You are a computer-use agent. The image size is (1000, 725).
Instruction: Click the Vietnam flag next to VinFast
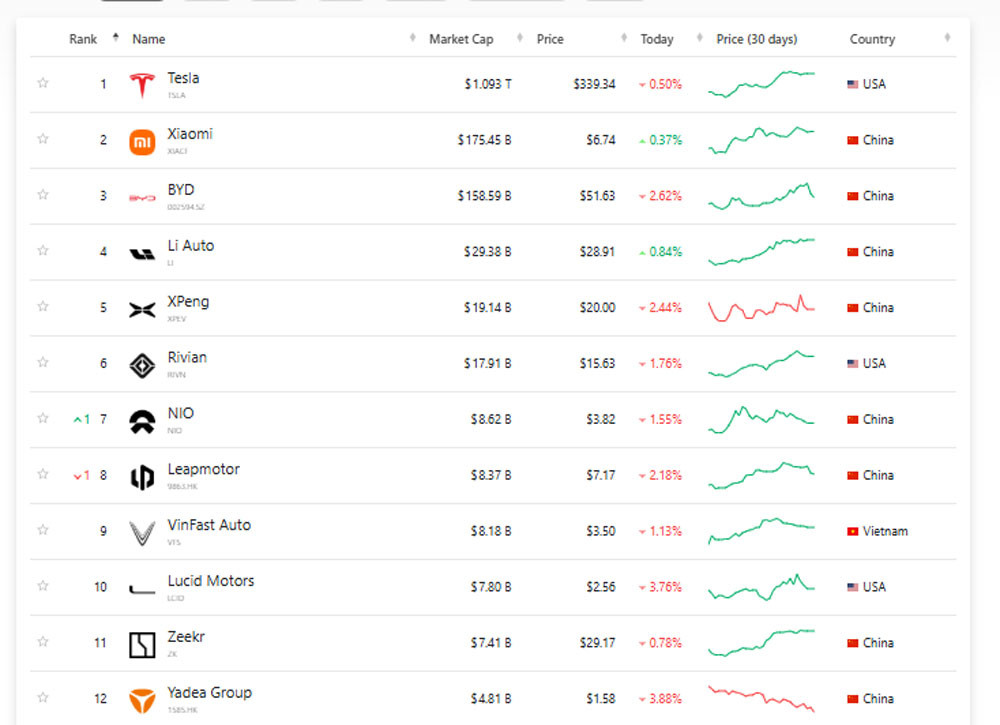point(853,532)
